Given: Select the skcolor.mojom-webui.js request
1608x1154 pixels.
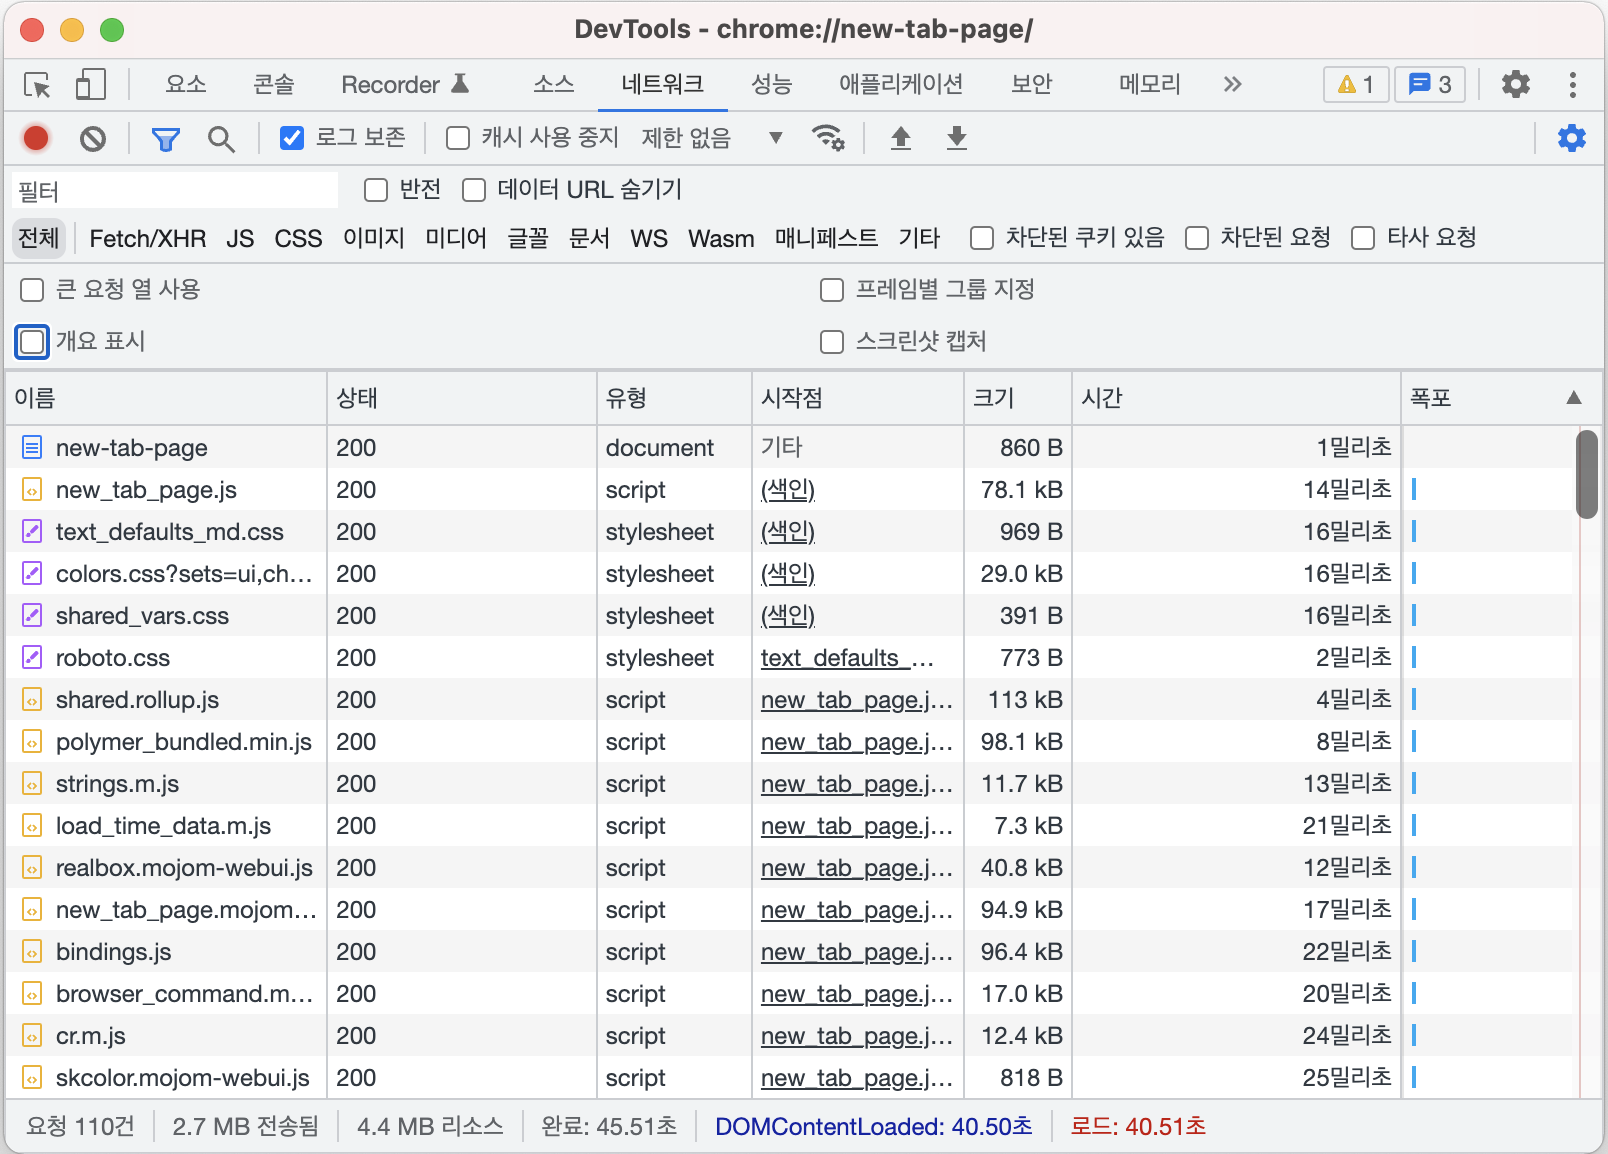Looking at the screenshot, I should [x=790, y=1078].
